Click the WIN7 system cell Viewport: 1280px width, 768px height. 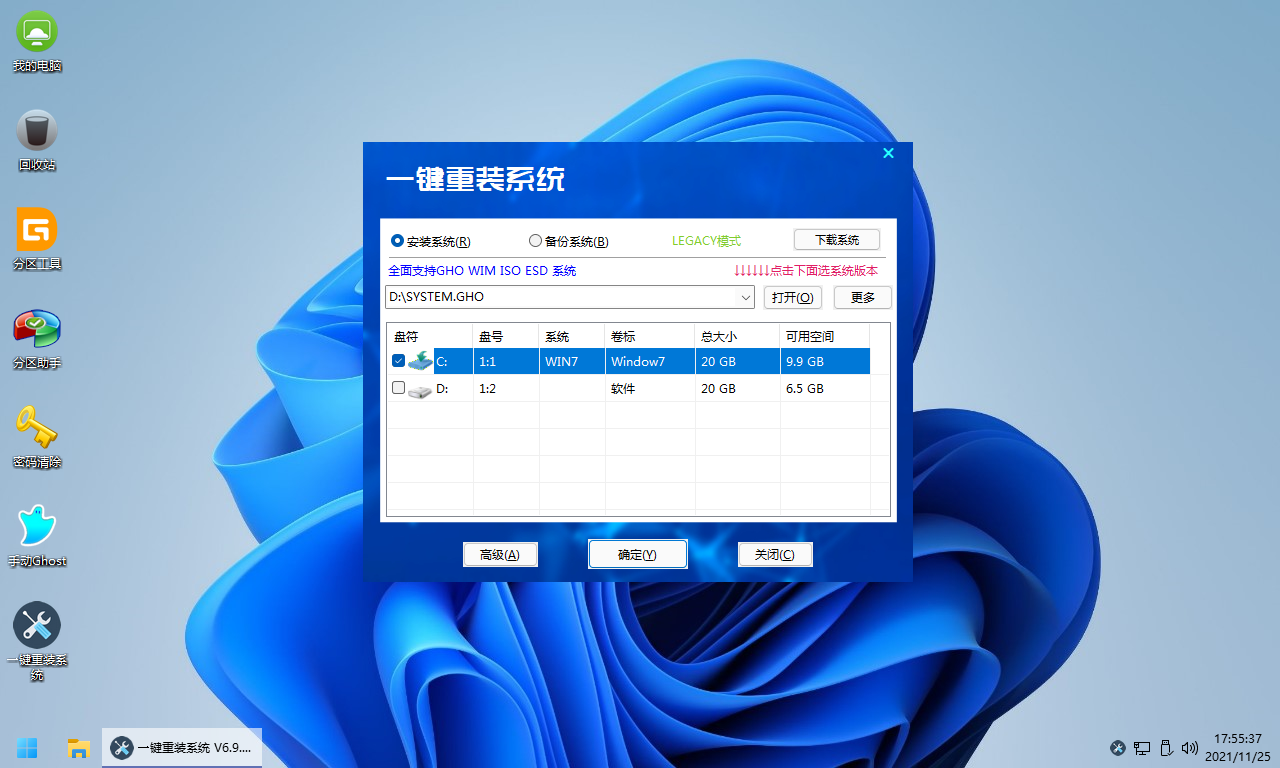(x=572, y=361)
